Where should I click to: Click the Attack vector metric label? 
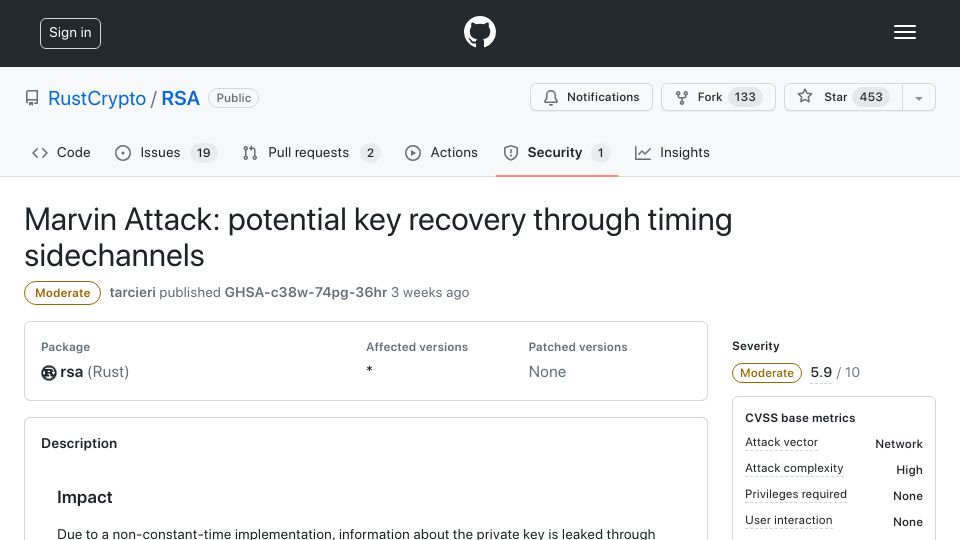781,442
